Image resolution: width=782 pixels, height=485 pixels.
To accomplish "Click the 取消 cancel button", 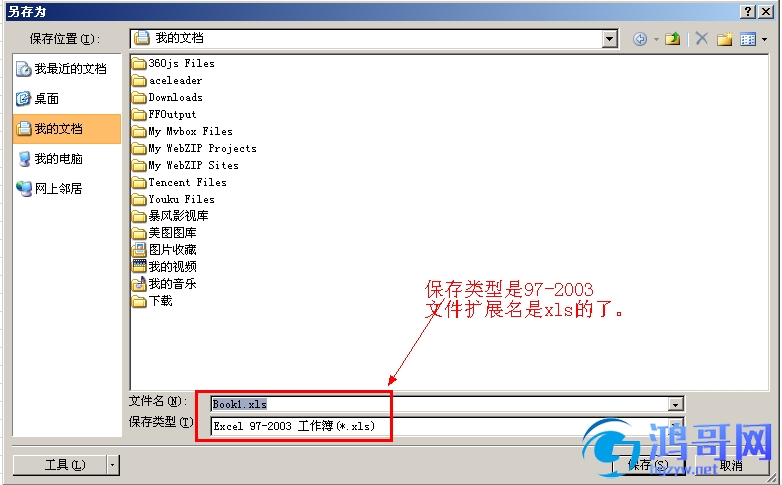I will tap(732, 466).
